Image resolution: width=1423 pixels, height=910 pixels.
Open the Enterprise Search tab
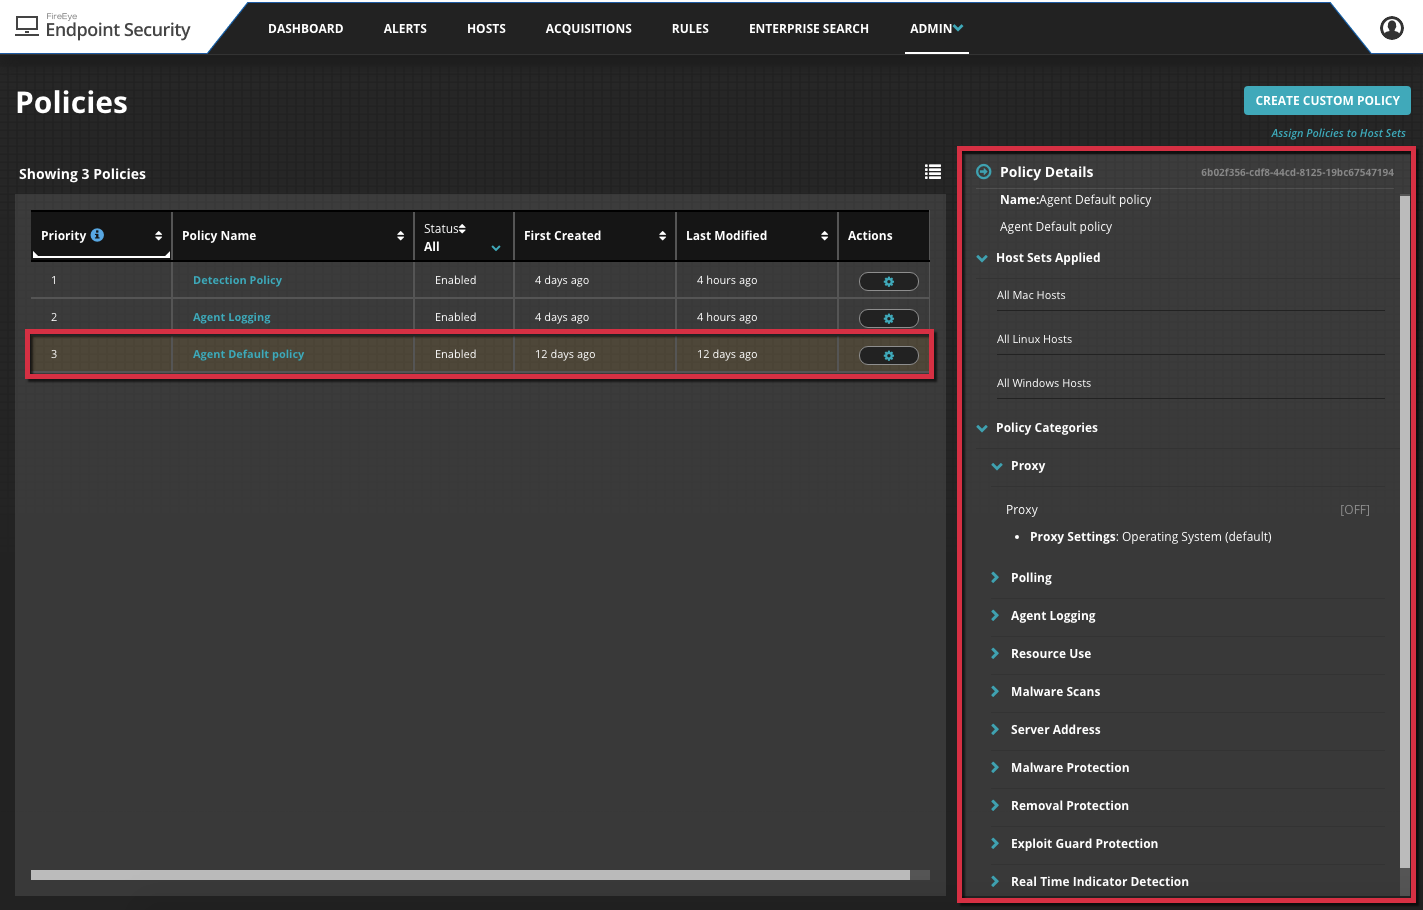point(809,29)
